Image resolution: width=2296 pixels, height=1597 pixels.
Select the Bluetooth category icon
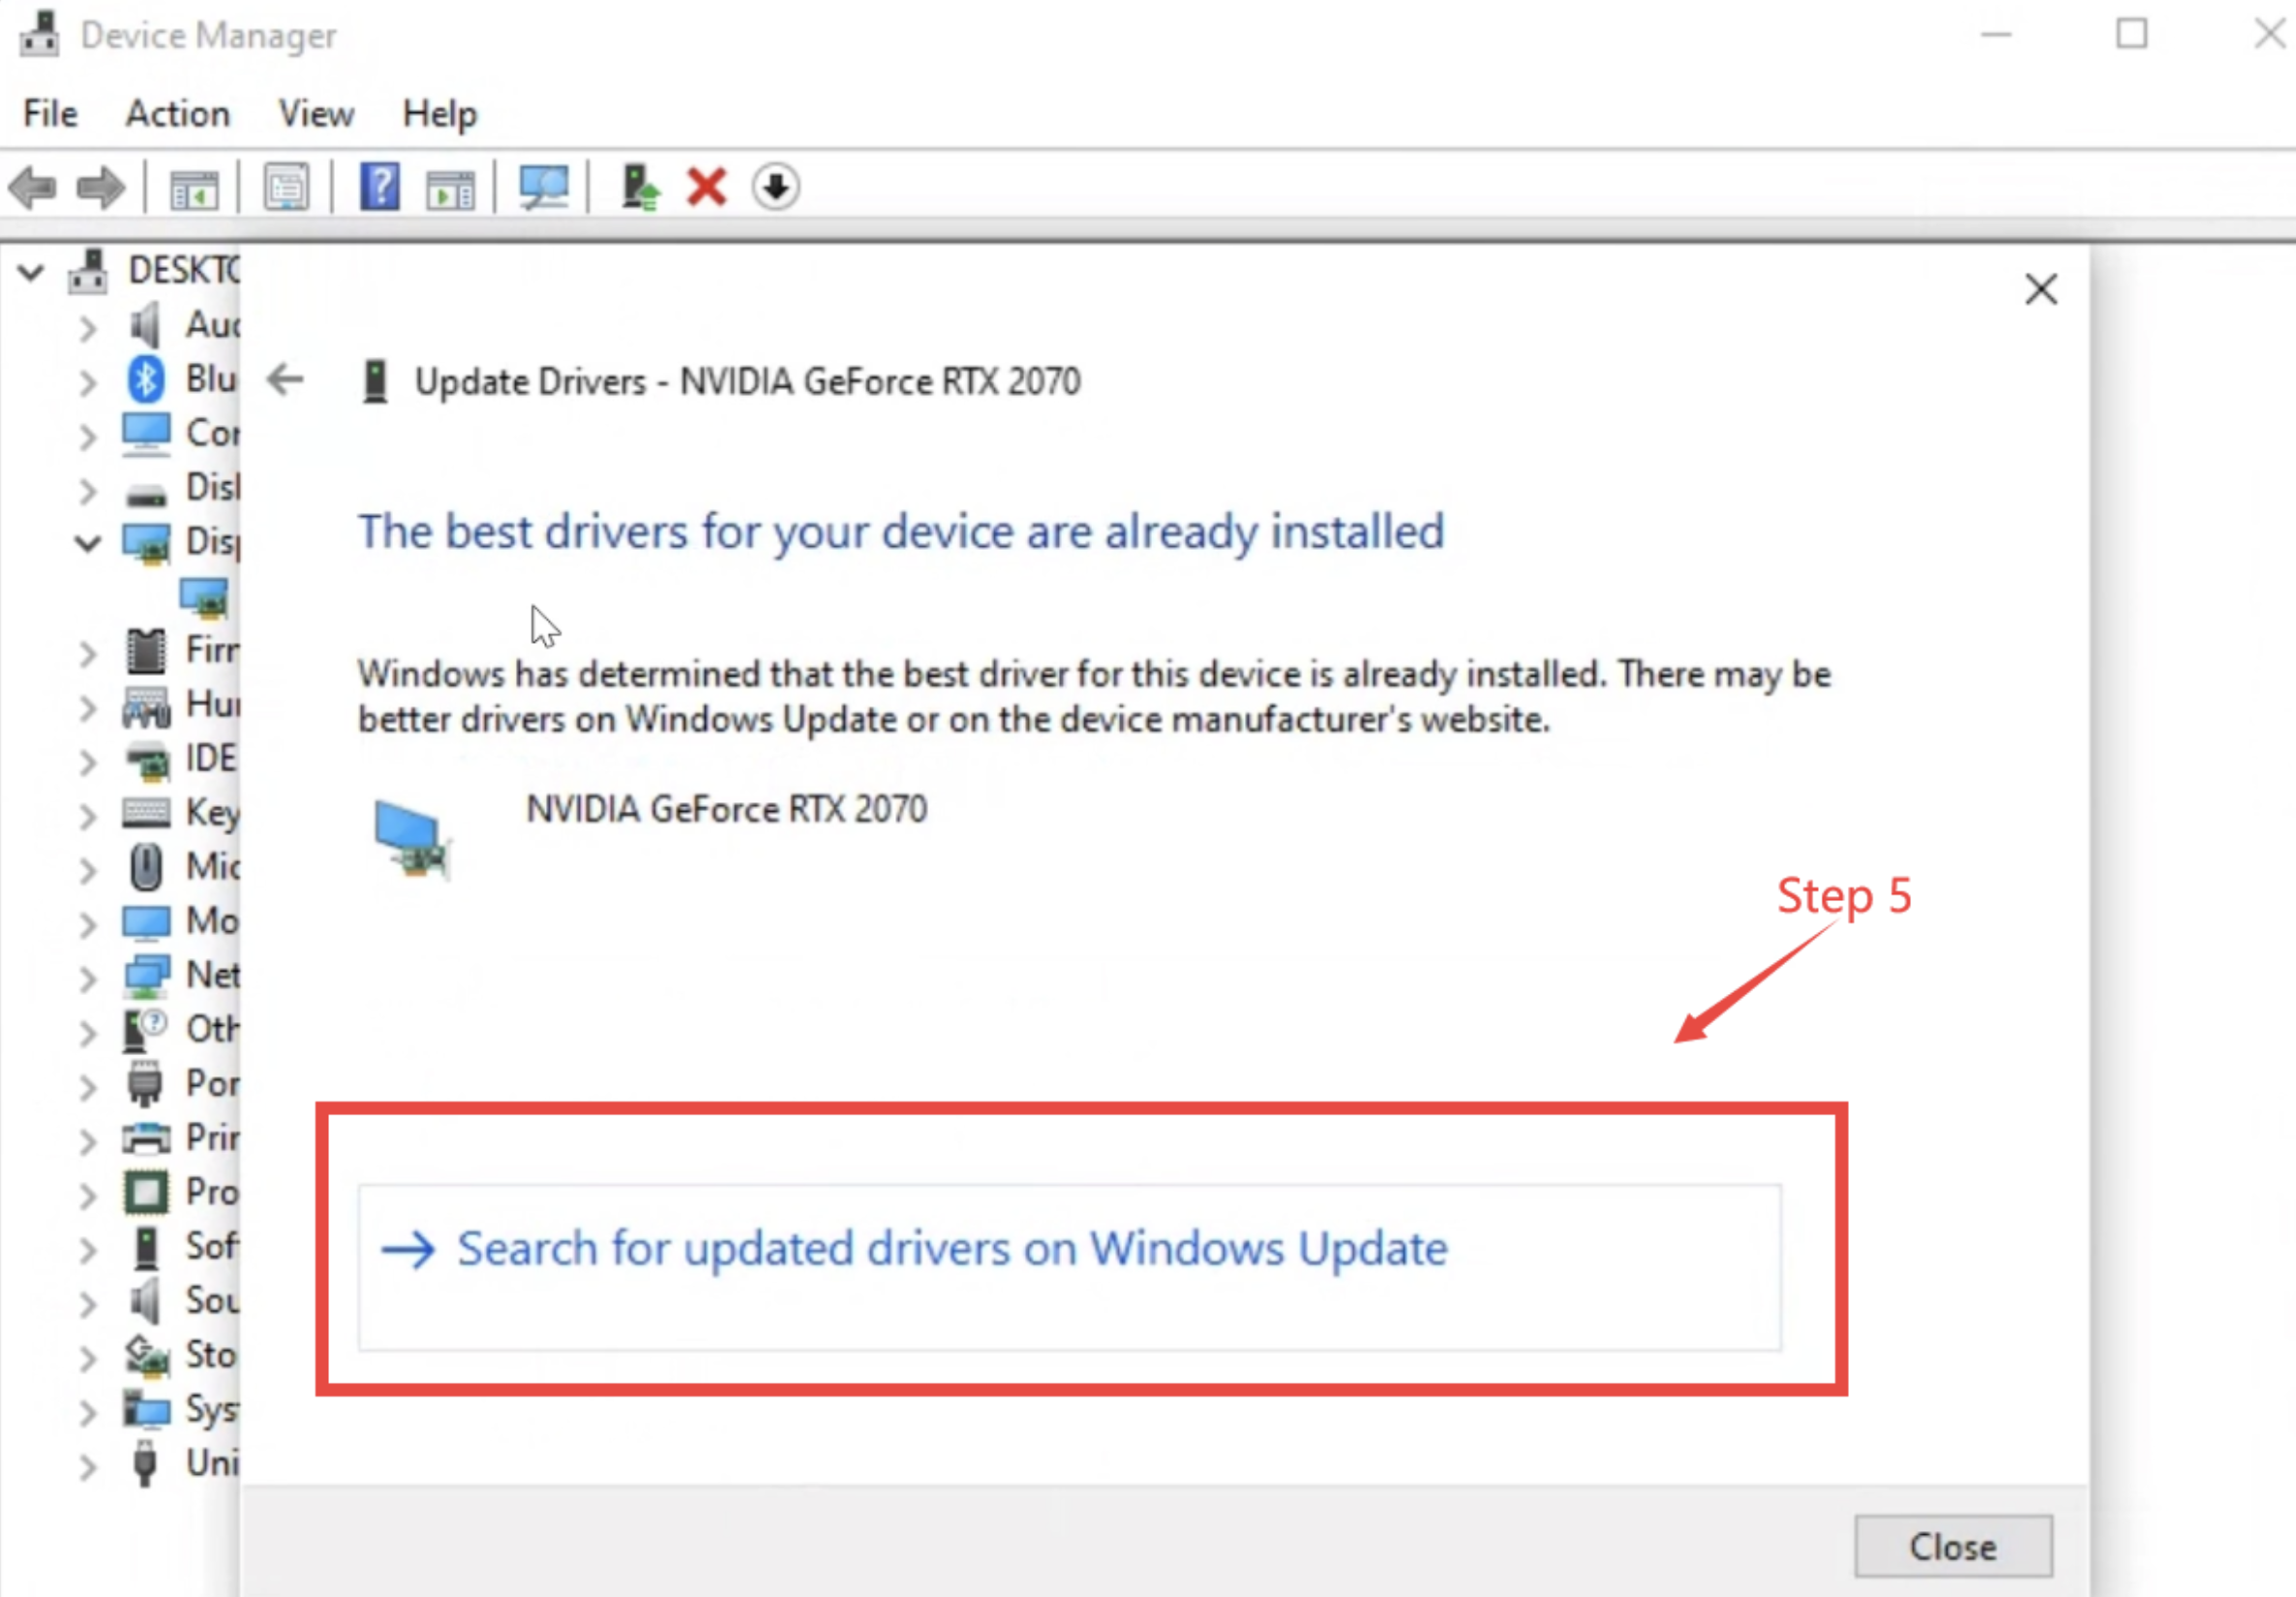tap(146, 379)
